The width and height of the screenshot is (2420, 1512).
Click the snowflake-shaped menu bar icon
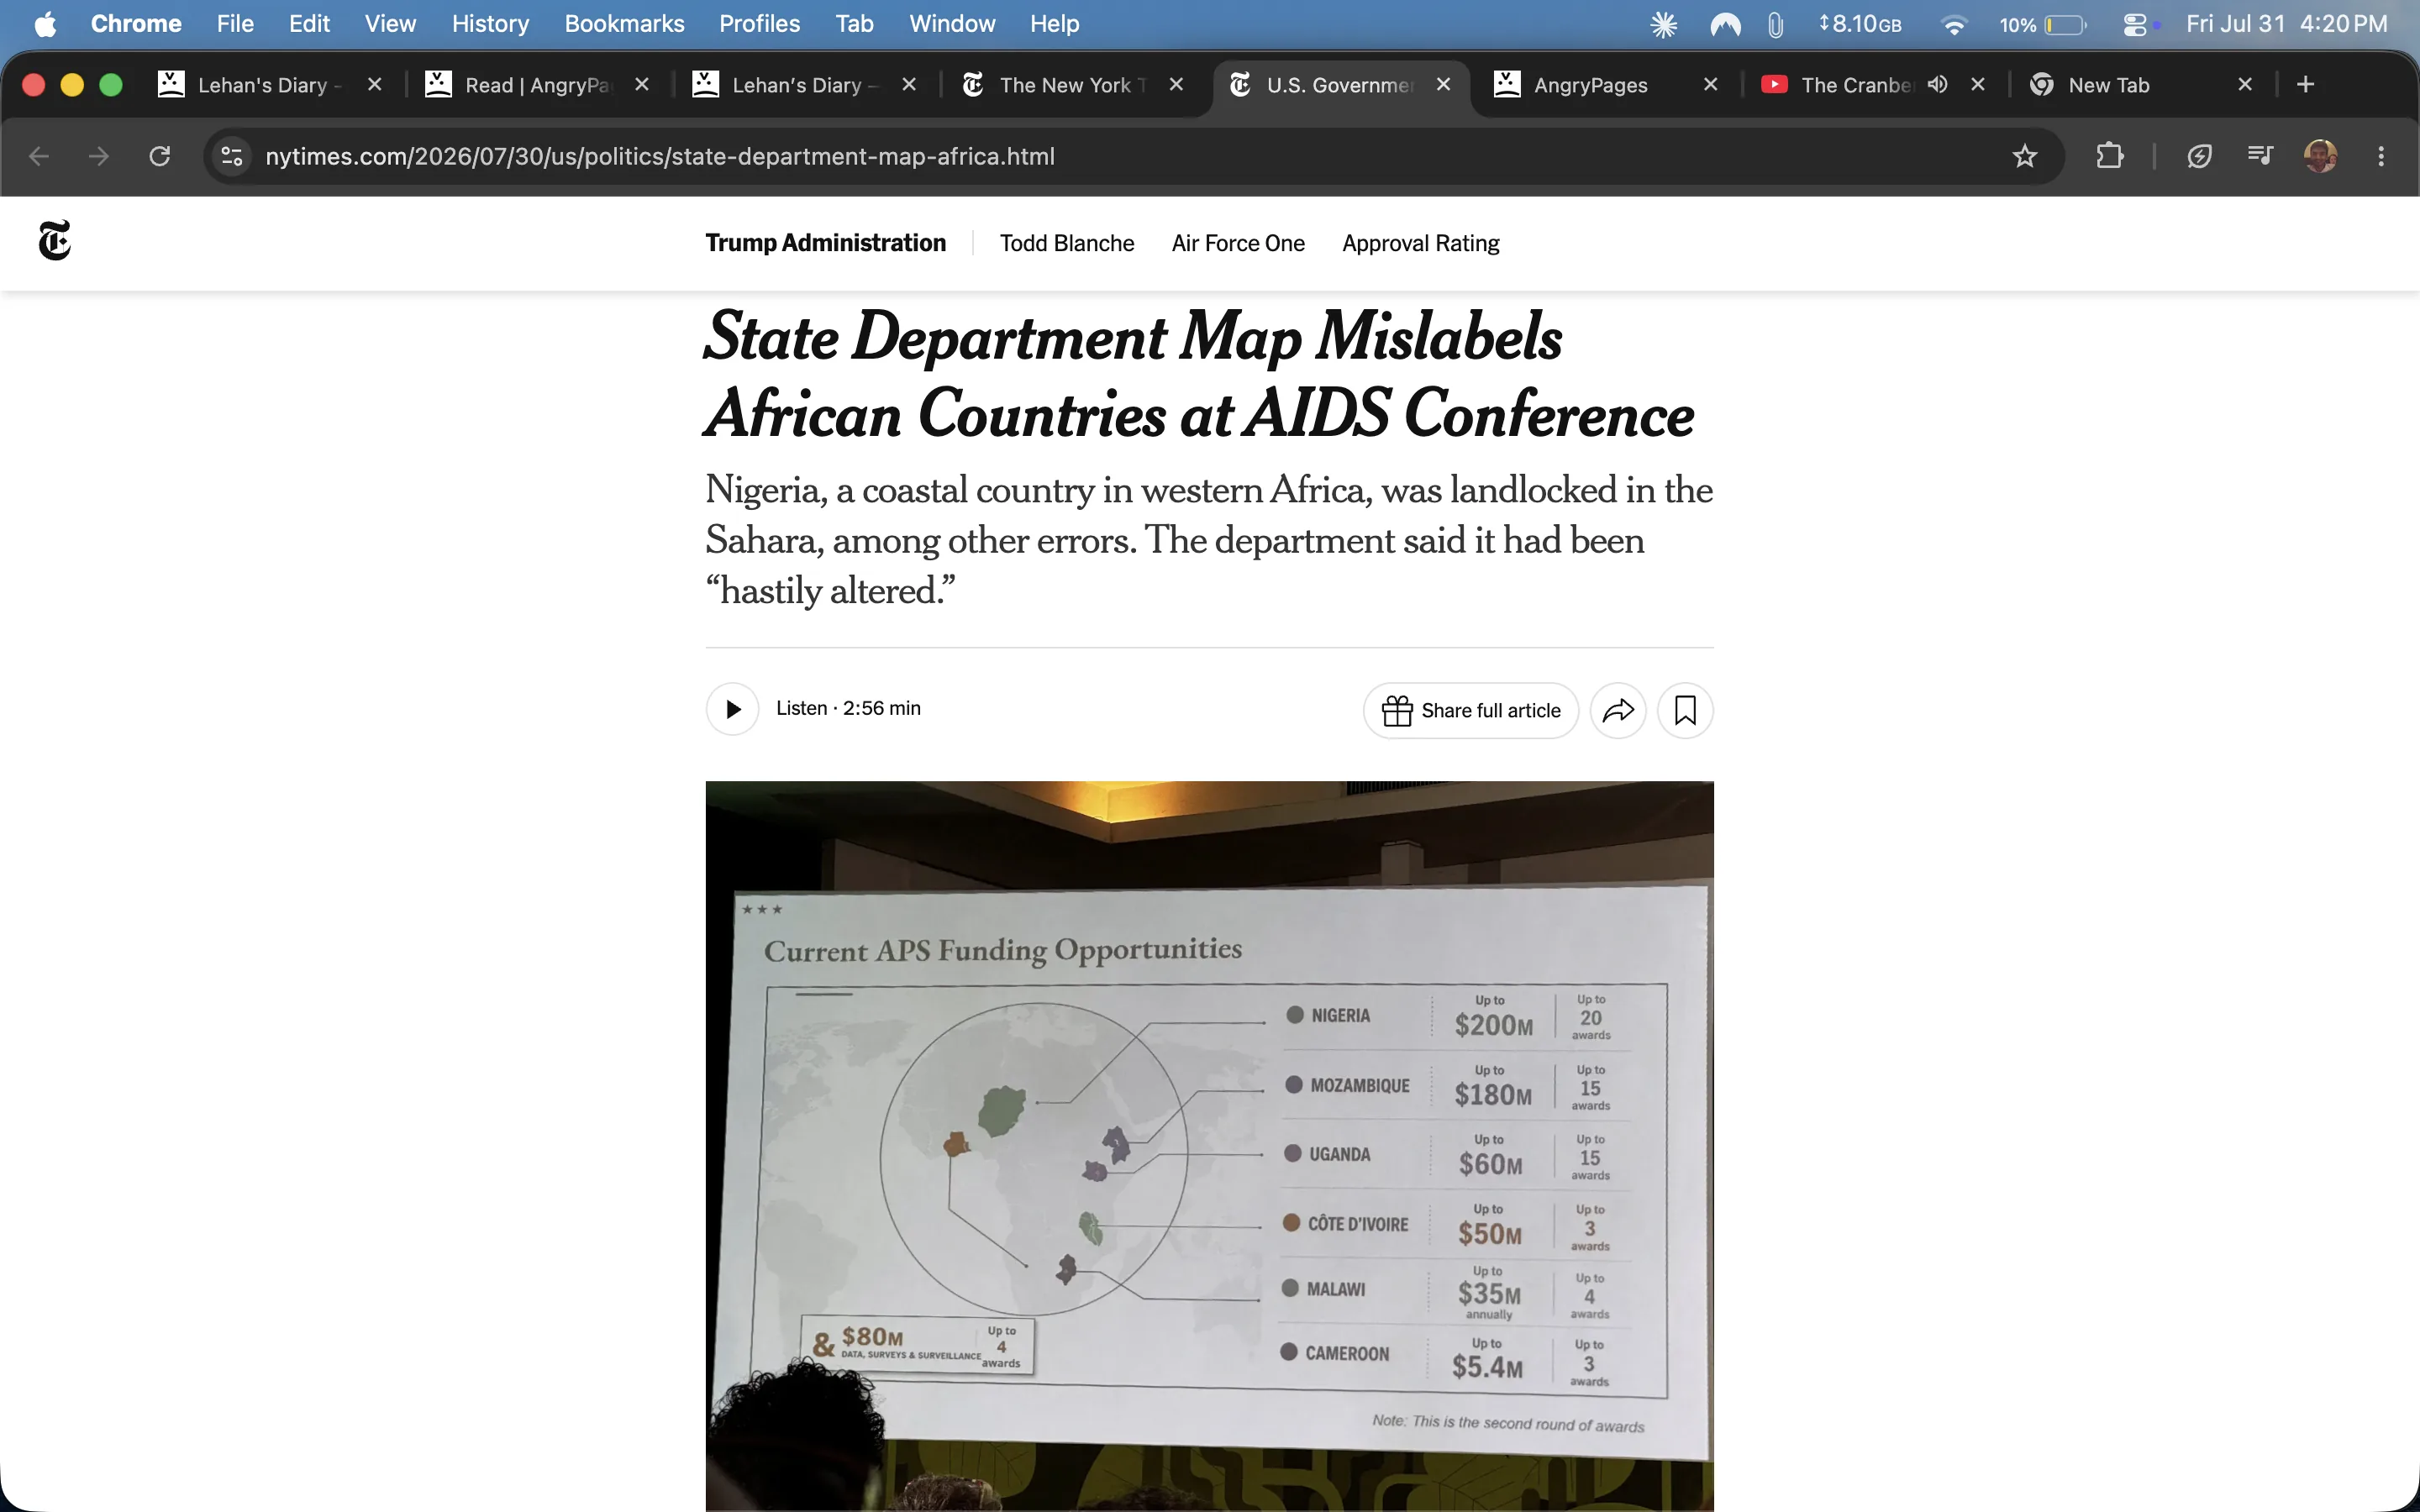coord(1663,25)
